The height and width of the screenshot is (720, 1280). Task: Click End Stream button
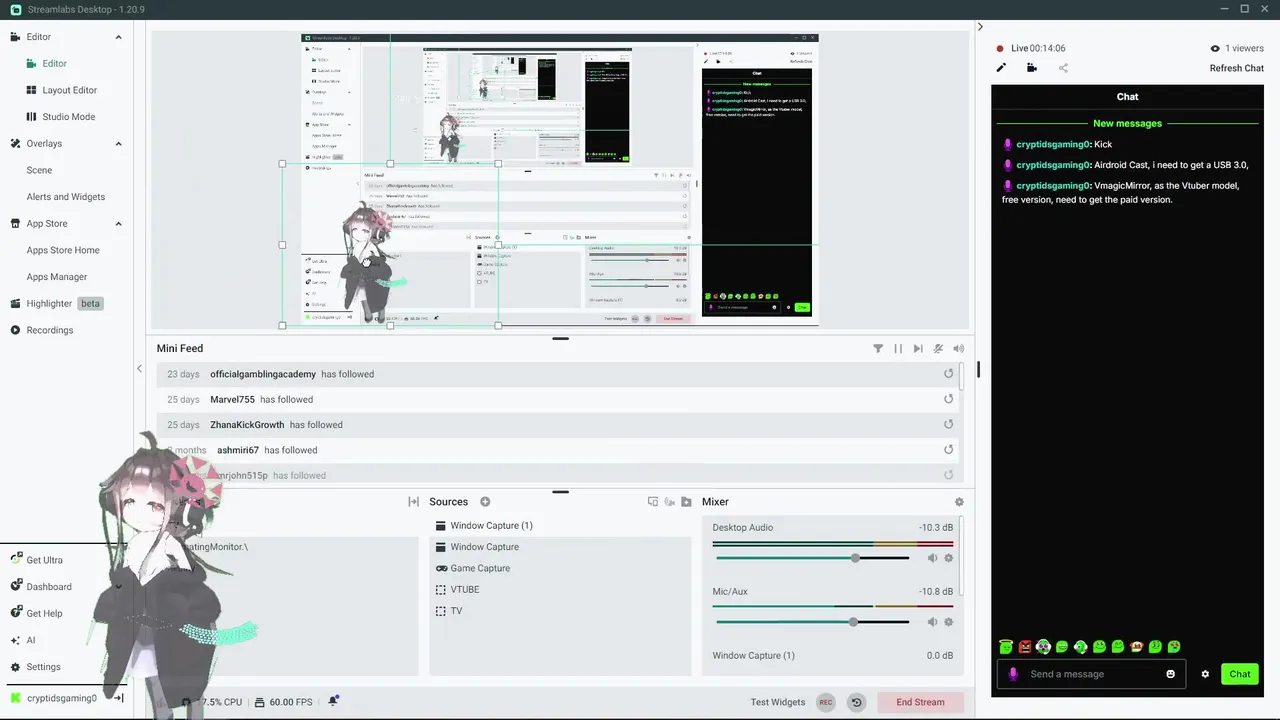920,702
